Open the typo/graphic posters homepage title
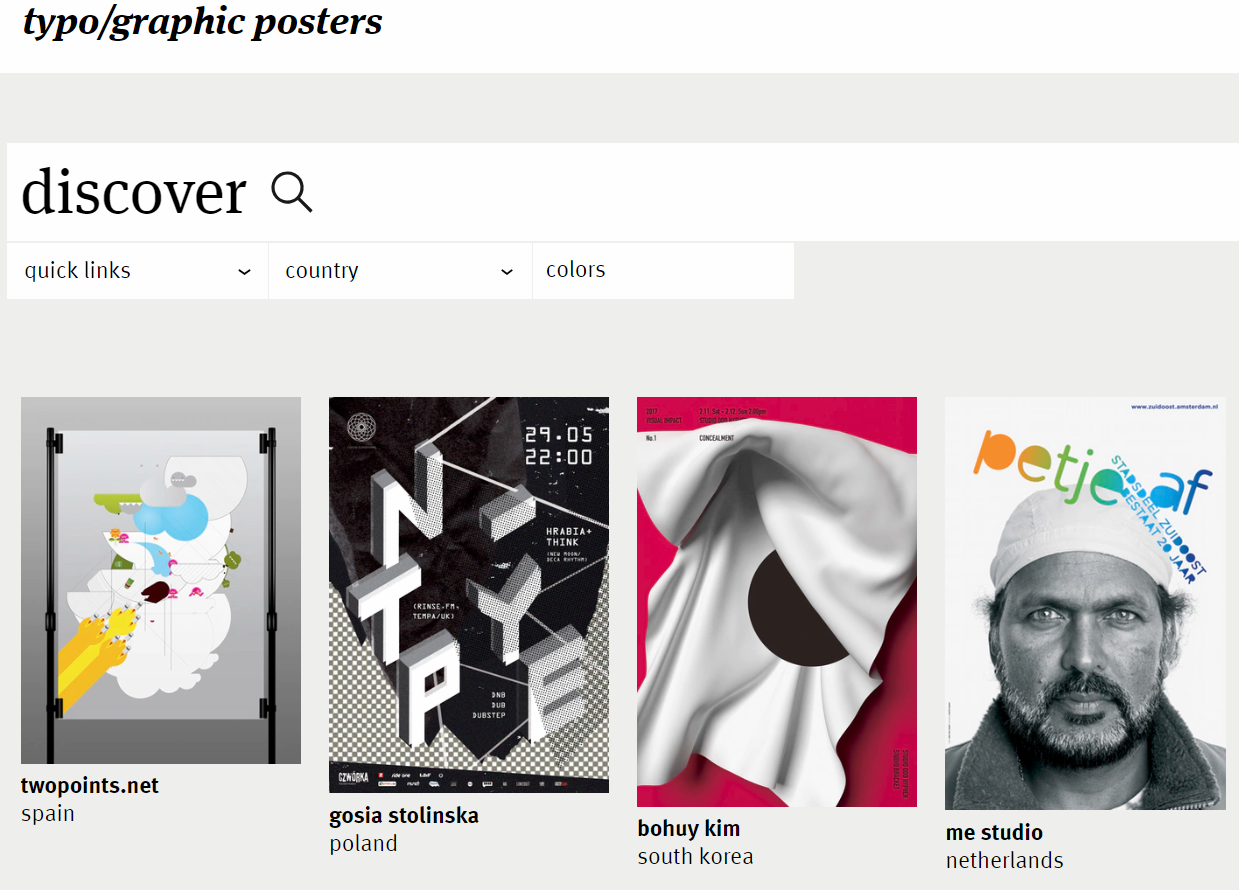 point(203,21)
